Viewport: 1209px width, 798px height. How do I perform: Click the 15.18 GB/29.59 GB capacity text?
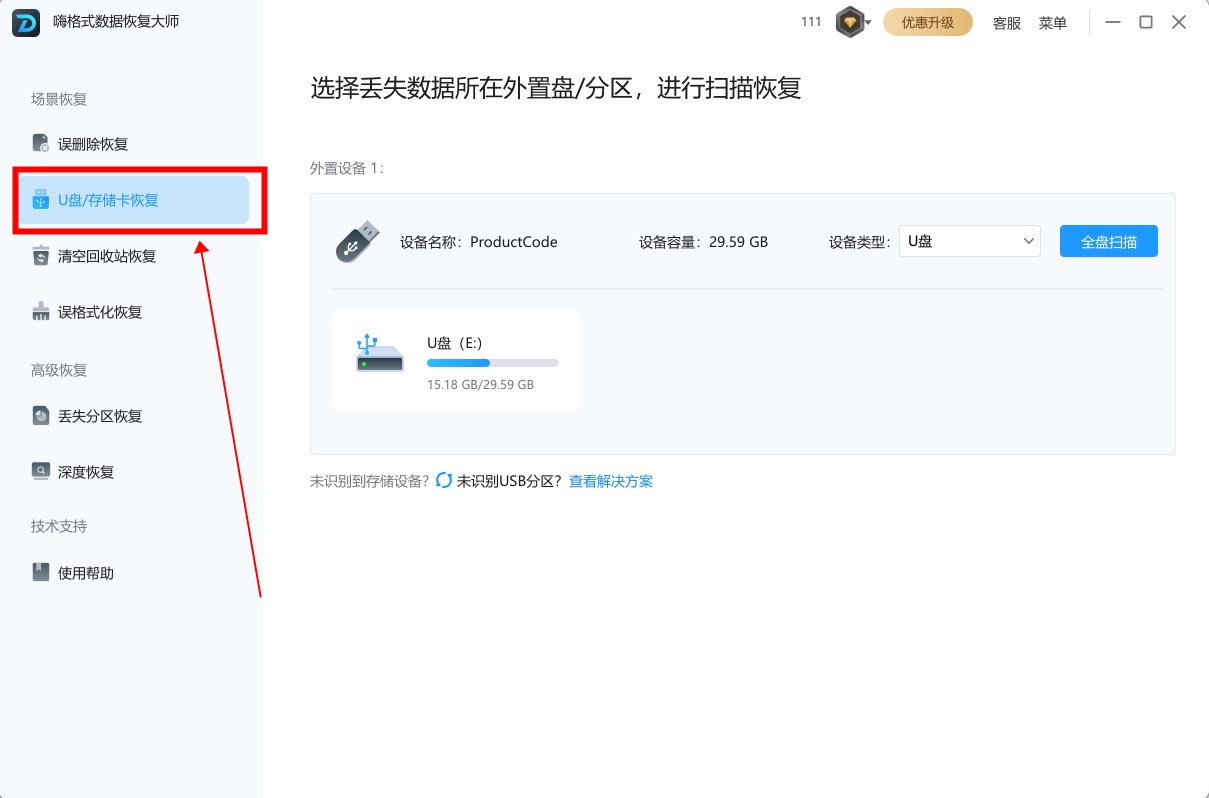click(x=480, y=384)
